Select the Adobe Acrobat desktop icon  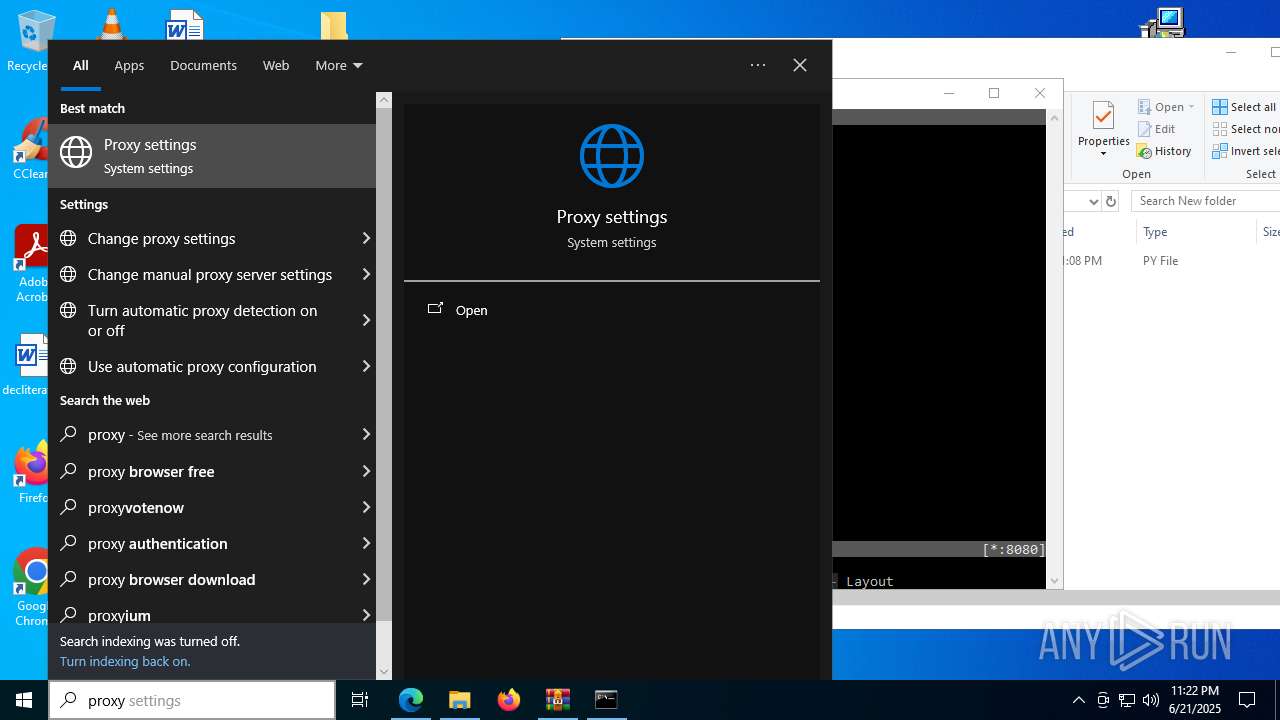[x=30, y=265]
